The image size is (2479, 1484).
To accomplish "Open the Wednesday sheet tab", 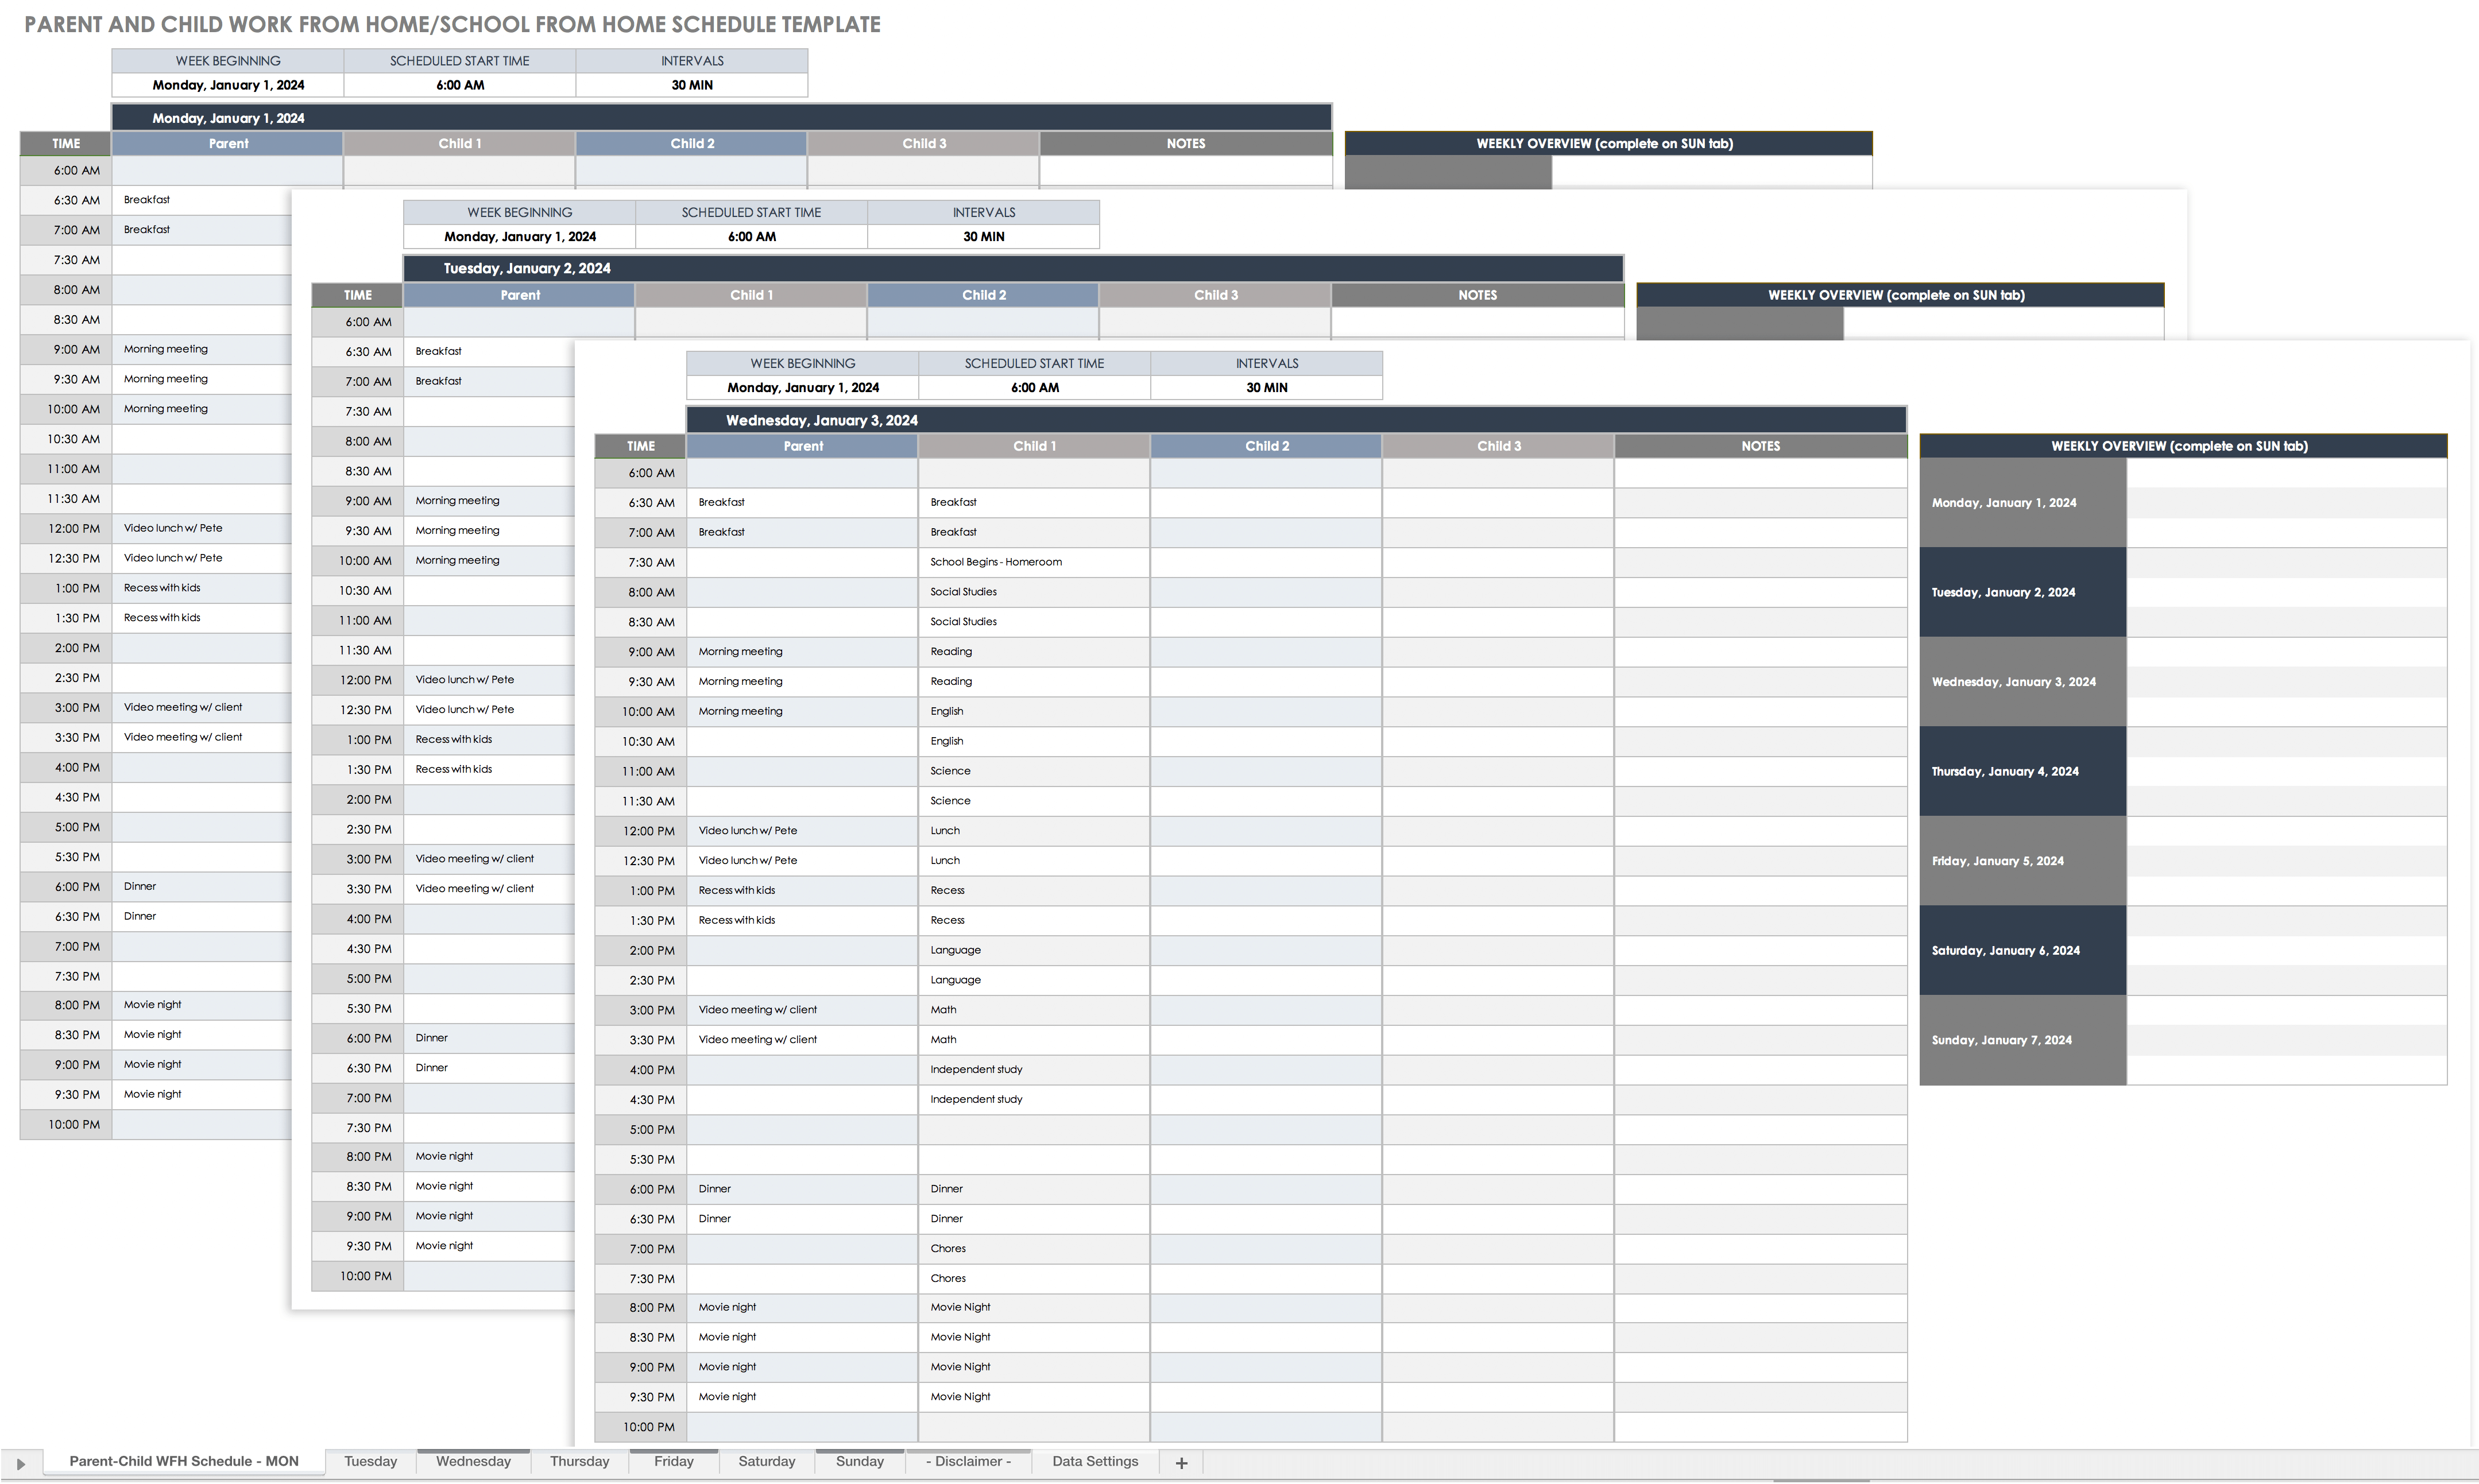I will point(473,1461).
